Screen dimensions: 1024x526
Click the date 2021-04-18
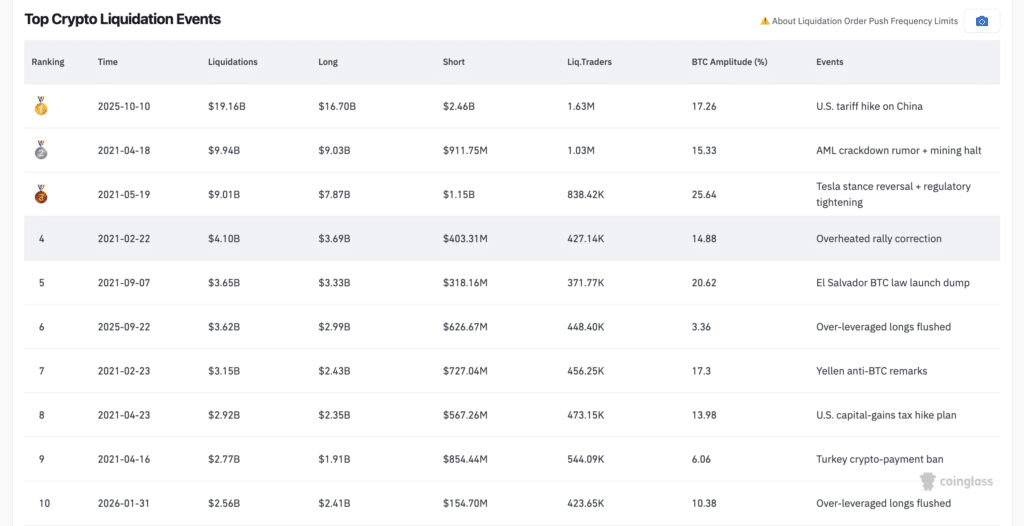tap(124, 150)
